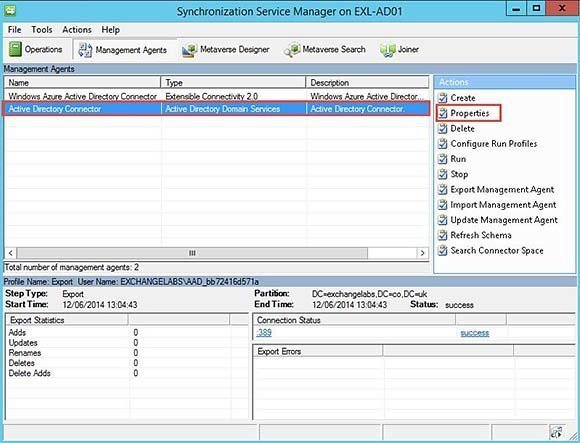Open the success connection status link
This screenshot has height=443, width=580.
pos(475,333)
